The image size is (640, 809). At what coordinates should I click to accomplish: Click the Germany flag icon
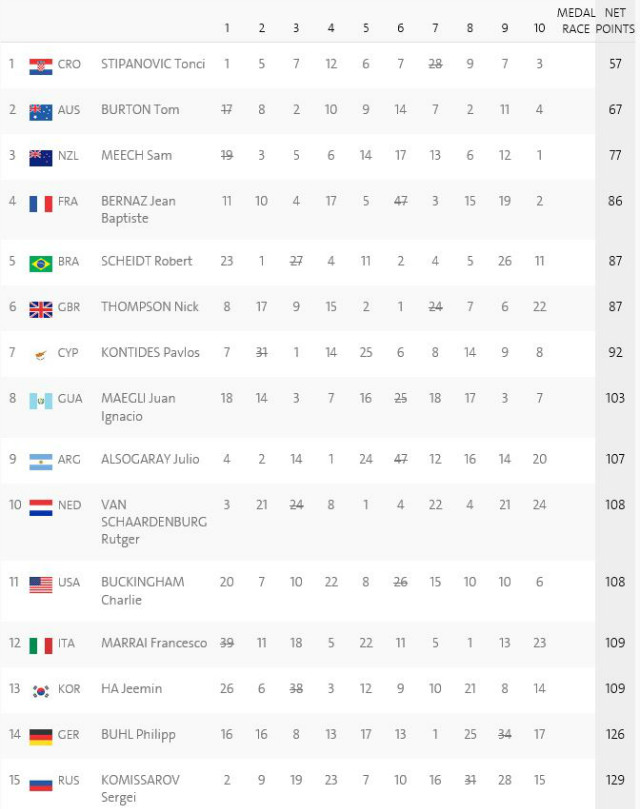click(41, 737)
